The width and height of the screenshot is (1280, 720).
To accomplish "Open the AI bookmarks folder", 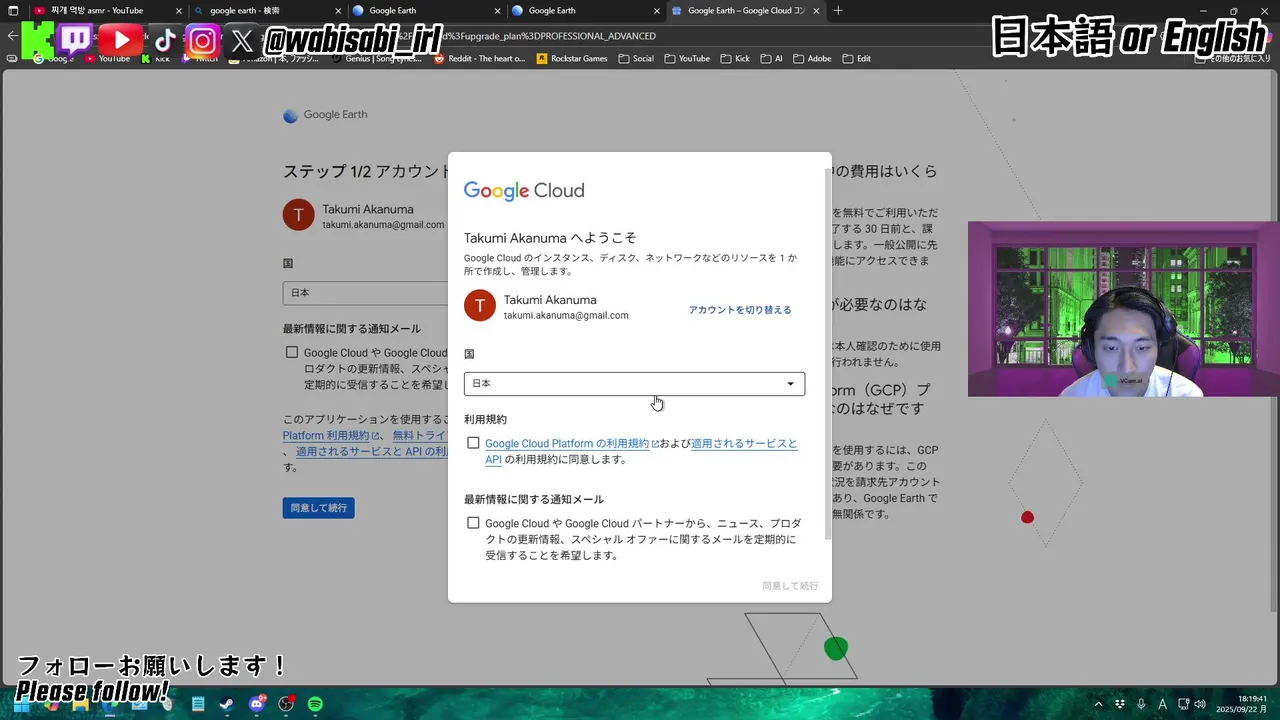I will click(771, 59).
